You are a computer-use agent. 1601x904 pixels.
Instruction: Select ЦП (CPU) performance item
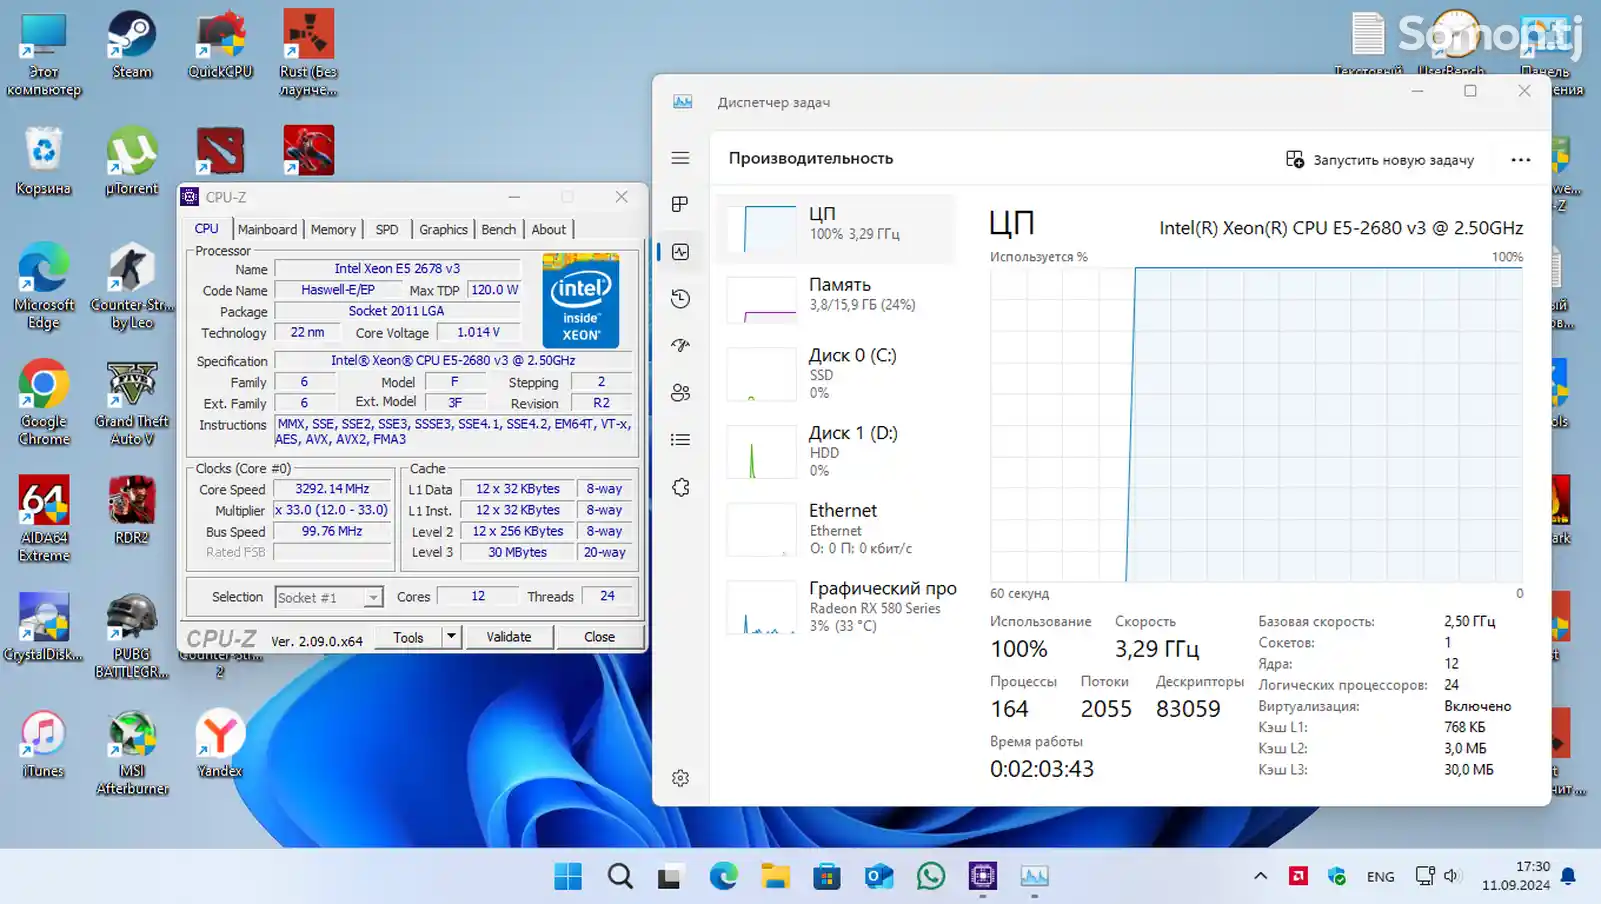[x=837, y=228]
